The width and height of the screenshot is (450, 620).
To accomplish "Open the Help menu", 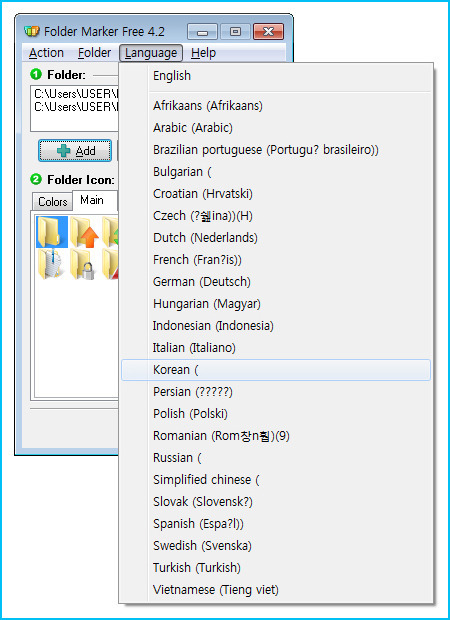I will click(203, 53).
